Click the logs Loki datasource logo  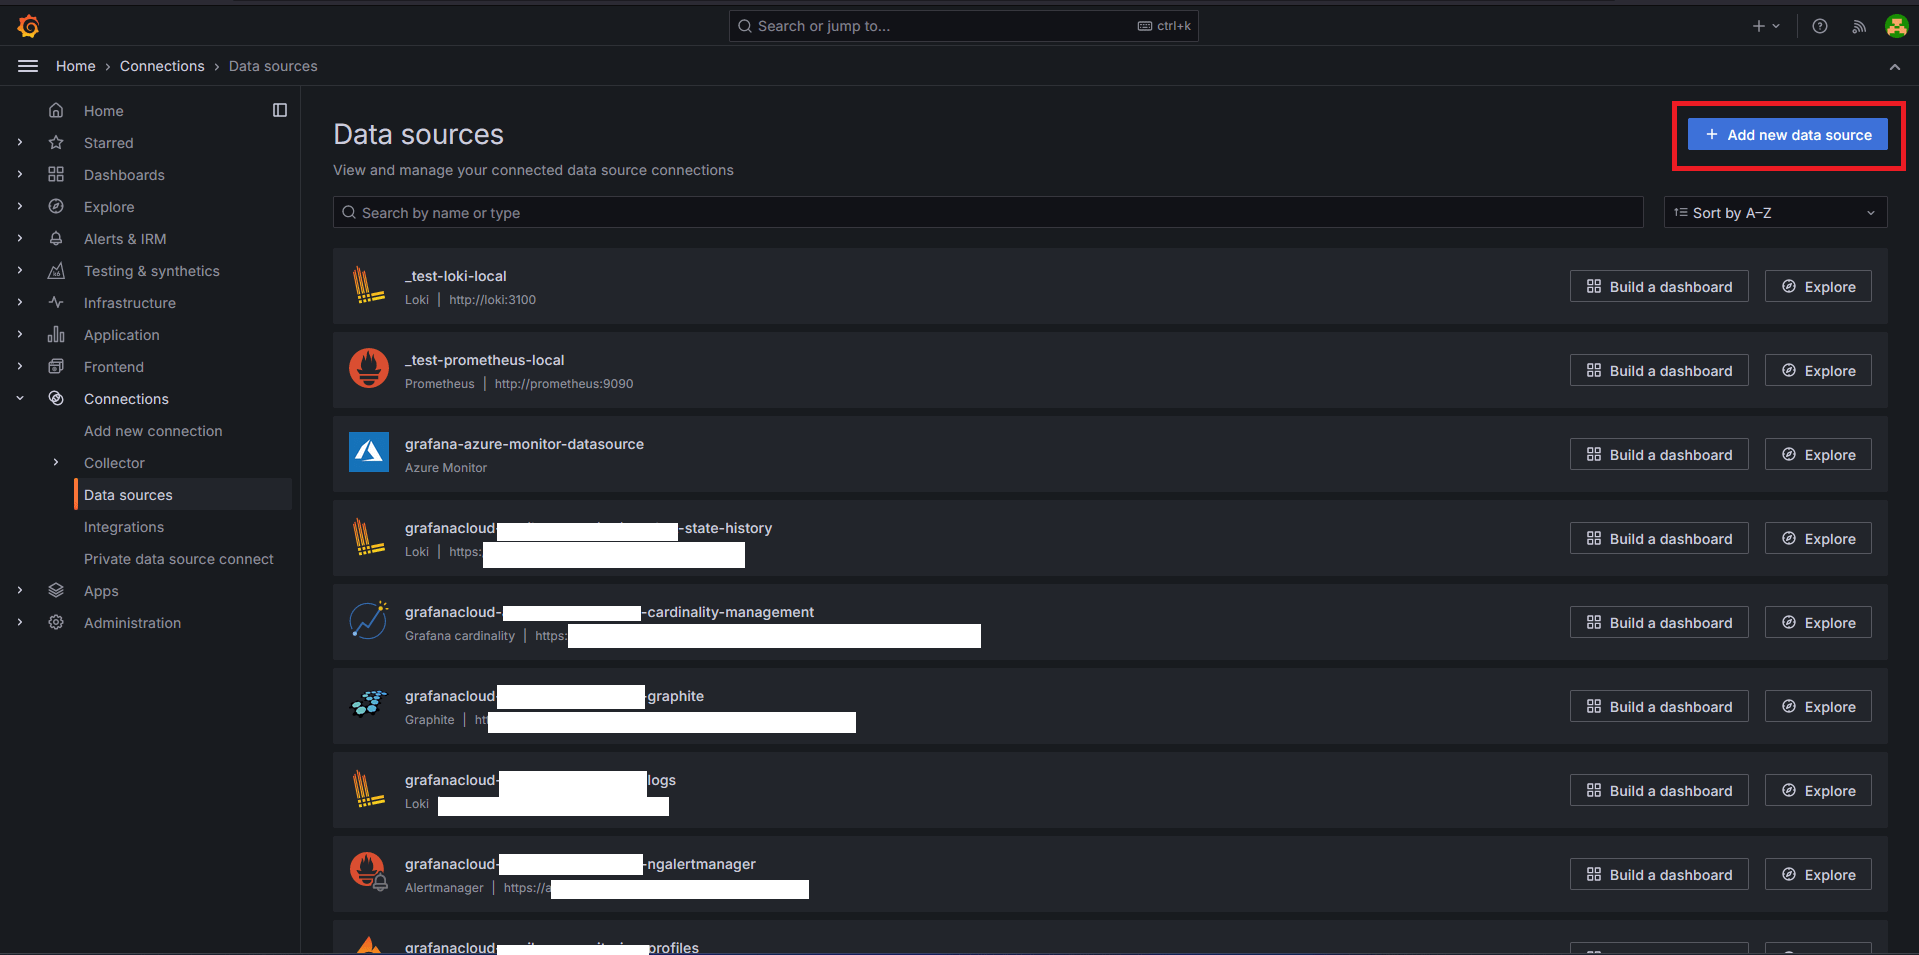[369, 790]
